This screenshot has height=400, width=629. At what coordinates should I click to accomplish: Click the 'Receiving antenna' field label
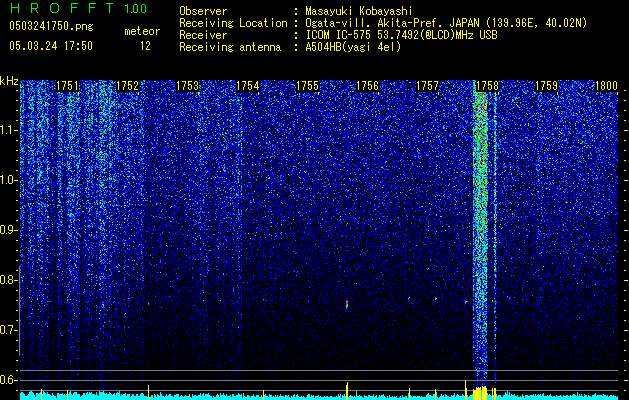pyautogui.click(x=230, y=47)
